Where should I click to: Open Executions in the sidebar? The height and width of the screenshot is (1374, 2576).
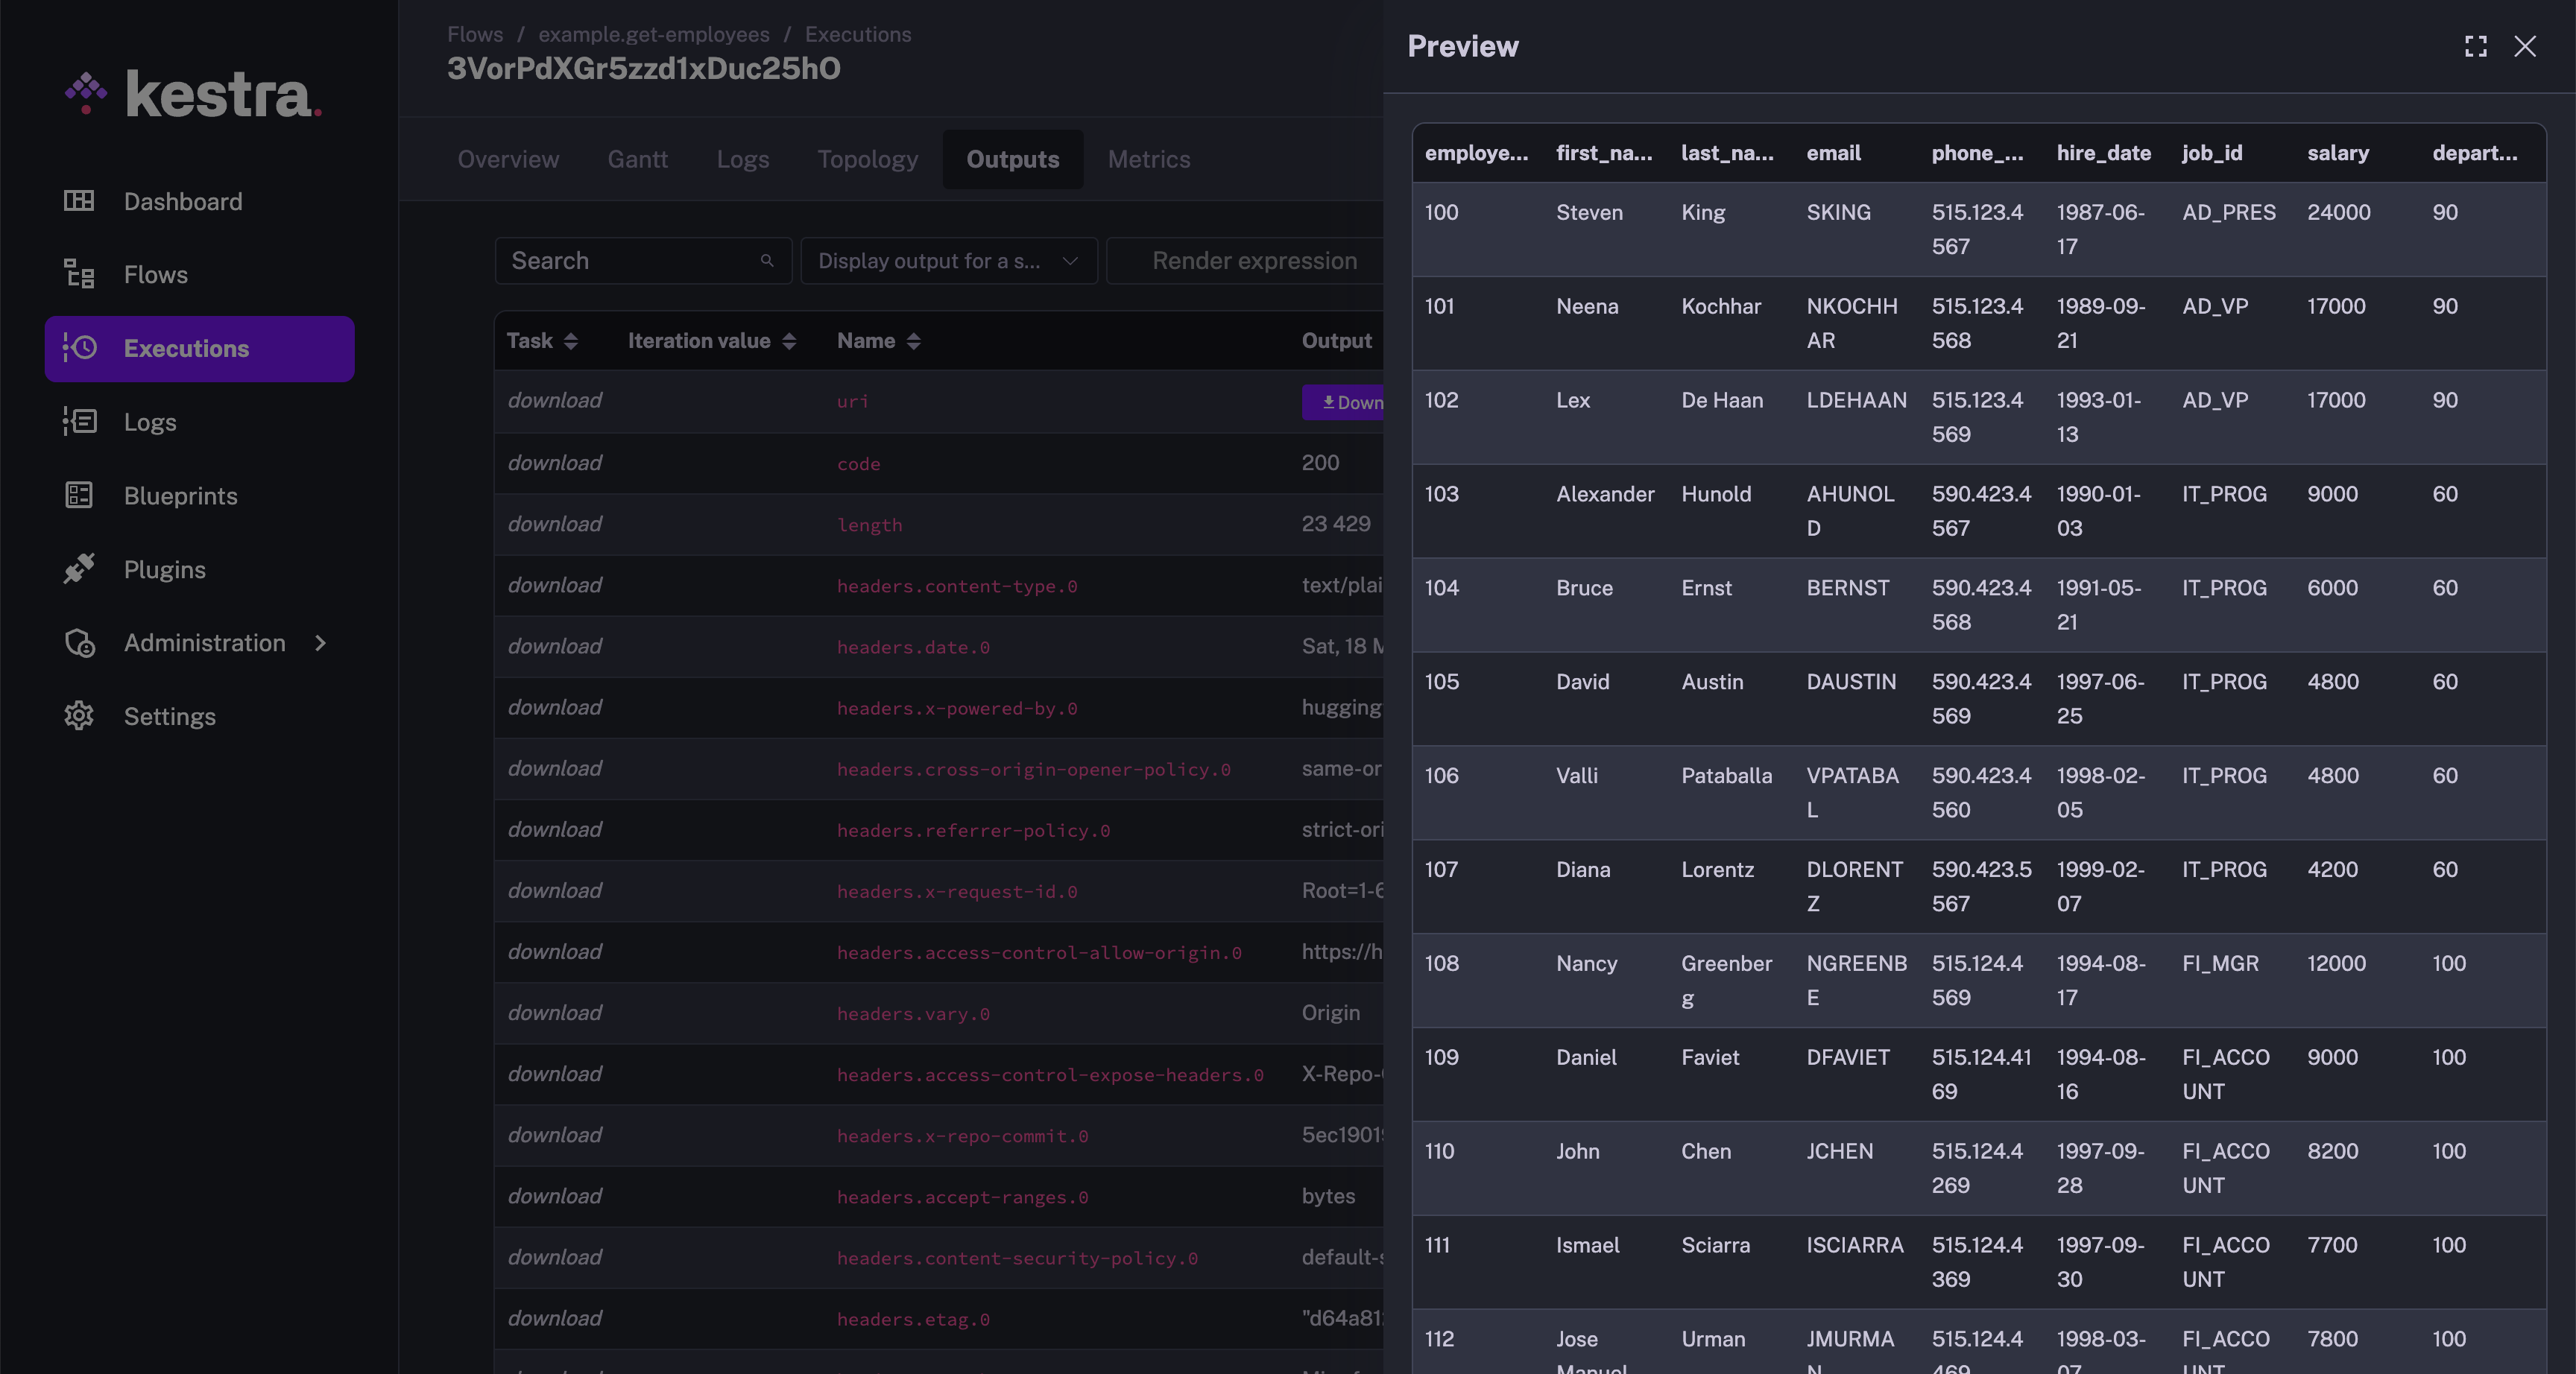click(200, 348)
